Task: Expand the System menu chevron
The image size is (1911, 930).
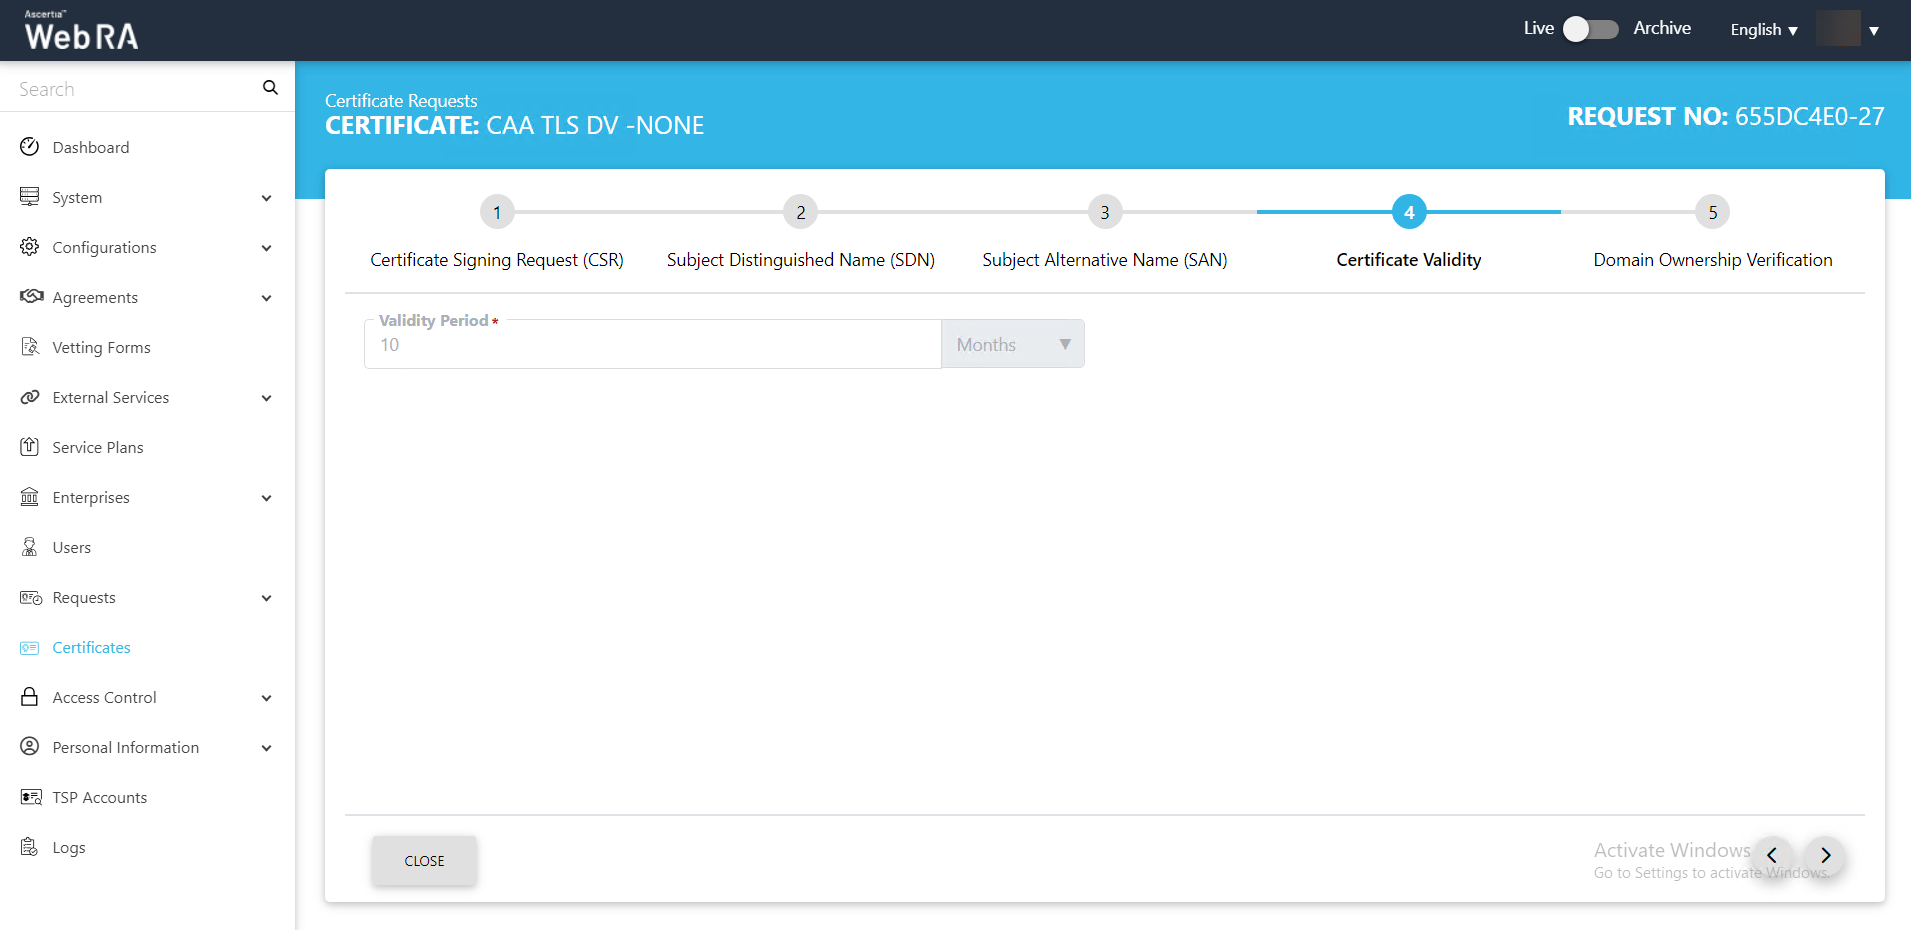Action: [266, 198]
